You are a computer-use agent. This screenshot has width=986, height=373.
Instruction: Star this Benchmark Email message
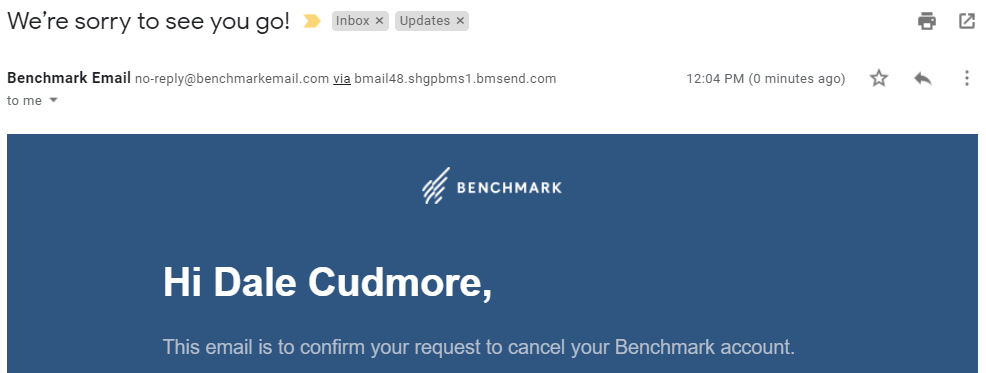[x=879, y=79]
